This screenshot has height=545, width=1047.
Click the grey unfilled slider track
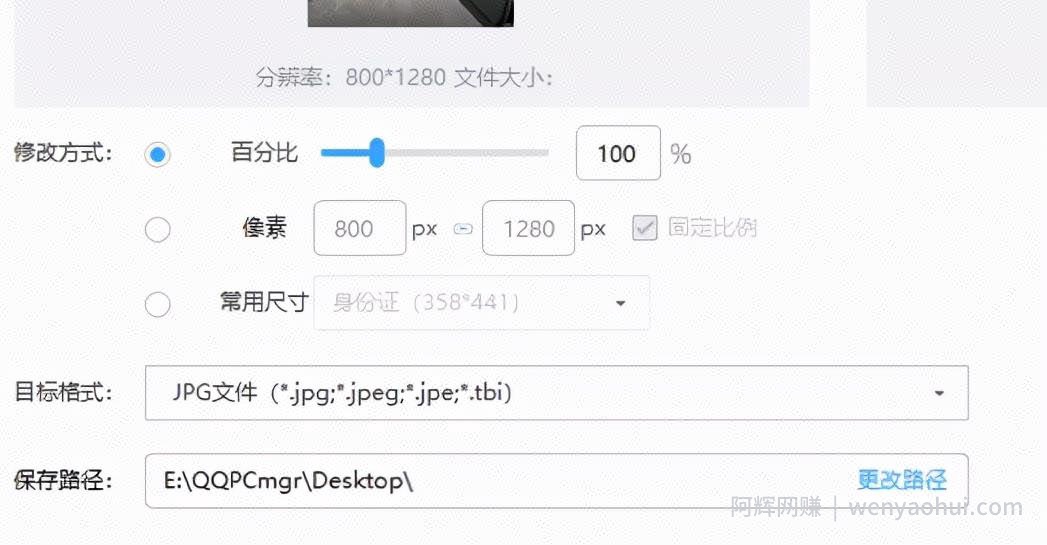[467, 153]
